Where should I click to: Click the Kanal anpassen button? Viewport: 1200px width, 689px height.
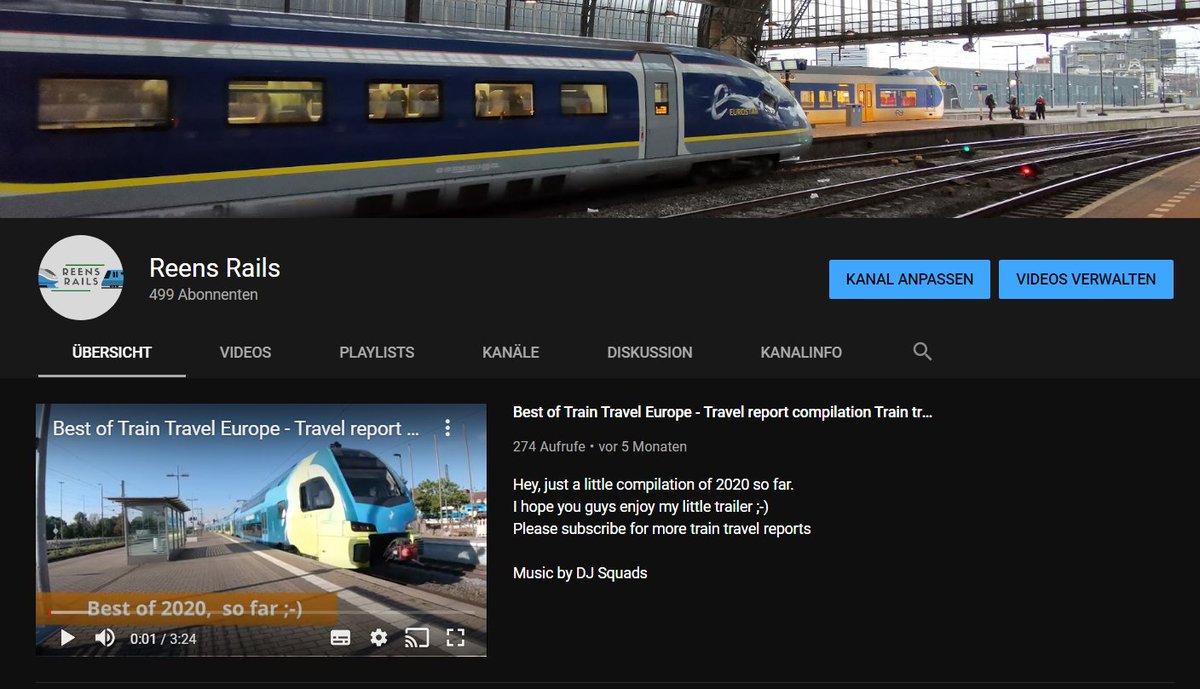click(x=909, y=279)
